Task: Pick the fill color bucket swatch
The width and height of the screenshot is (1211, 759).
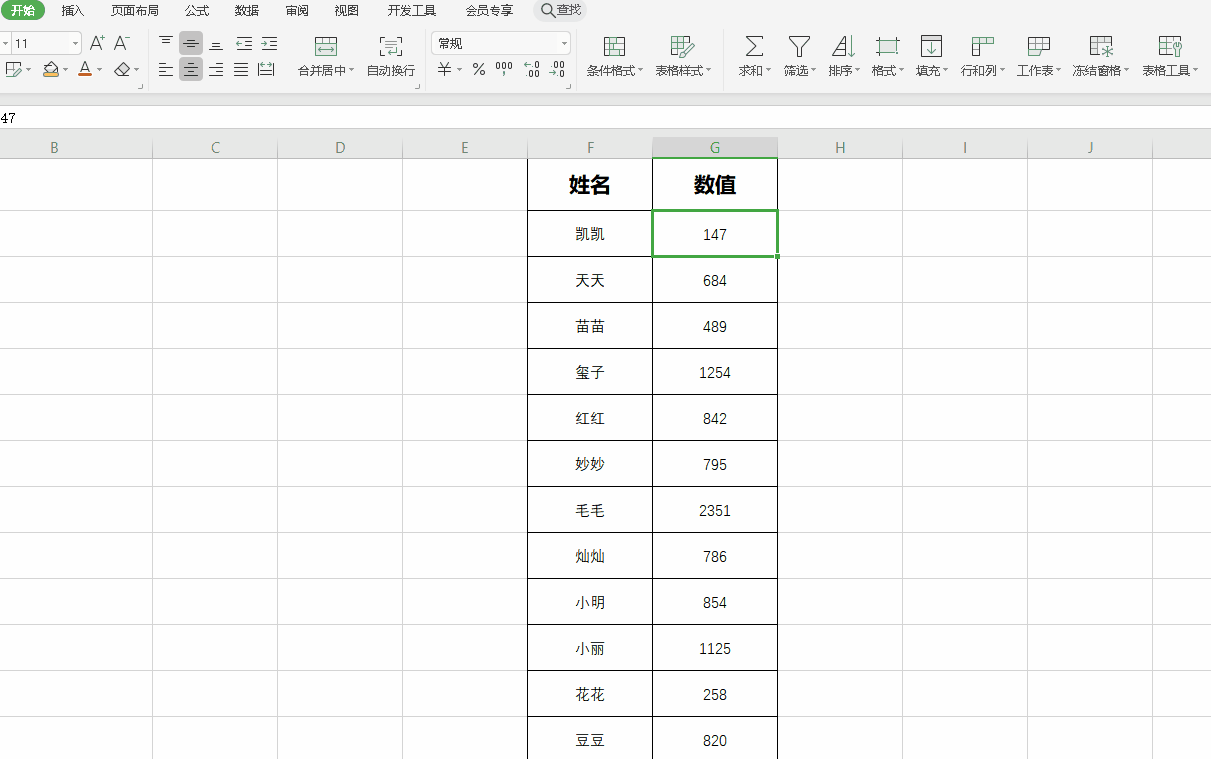Action: 50,69
